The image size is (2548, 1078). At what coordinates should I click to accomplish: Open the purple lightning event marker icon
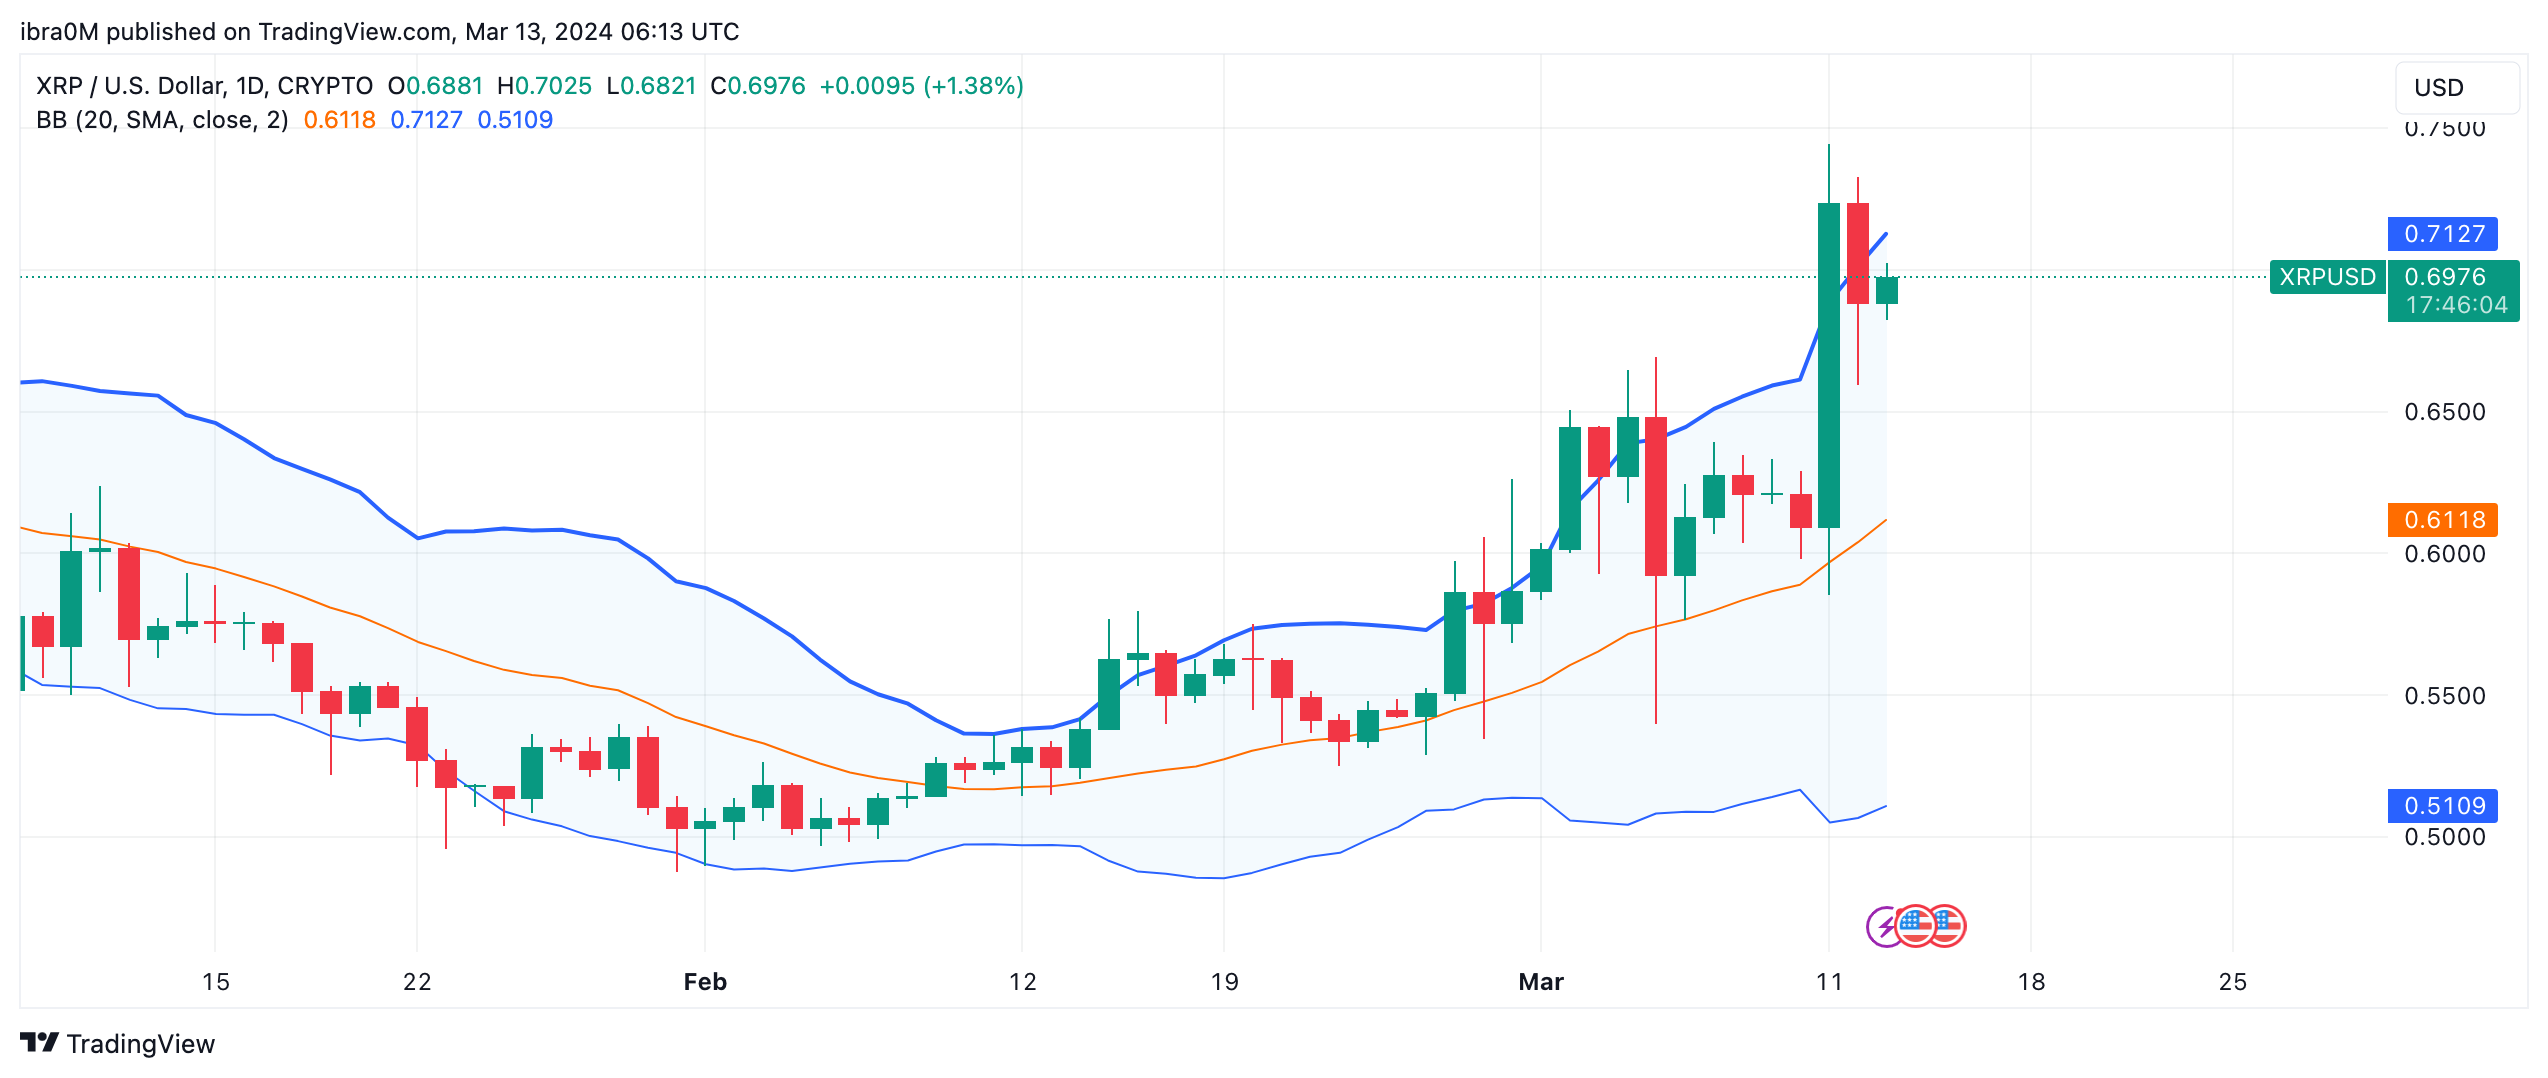click(x=1884, y=926)
